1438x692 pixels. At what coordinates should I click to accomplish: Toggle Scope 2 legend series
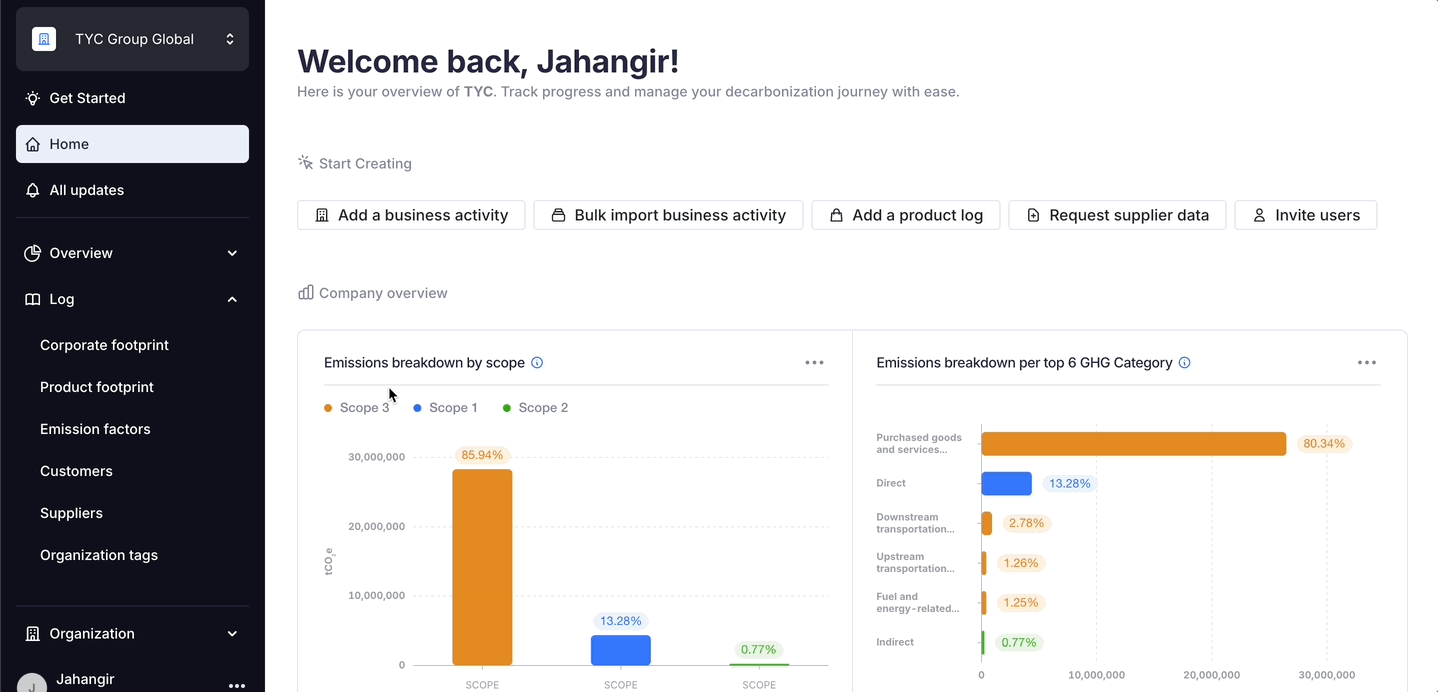coord(536,408)
